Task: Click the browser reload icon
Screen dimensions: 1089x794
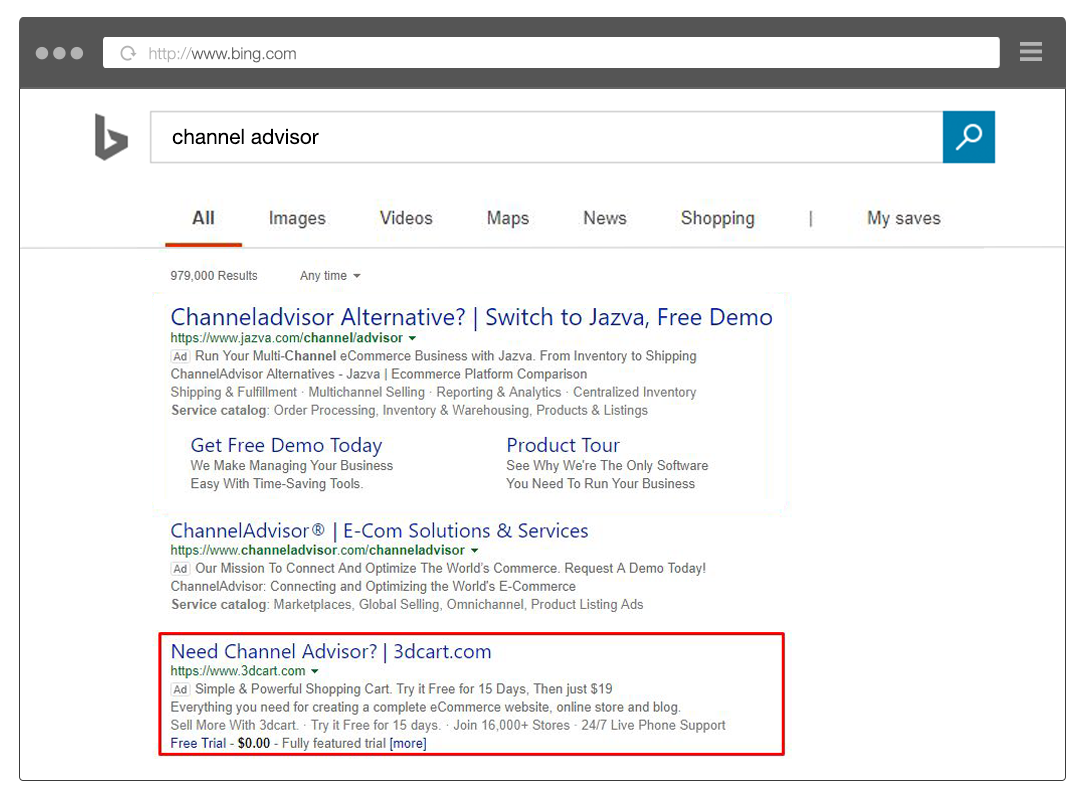Action: click(128, 53)
